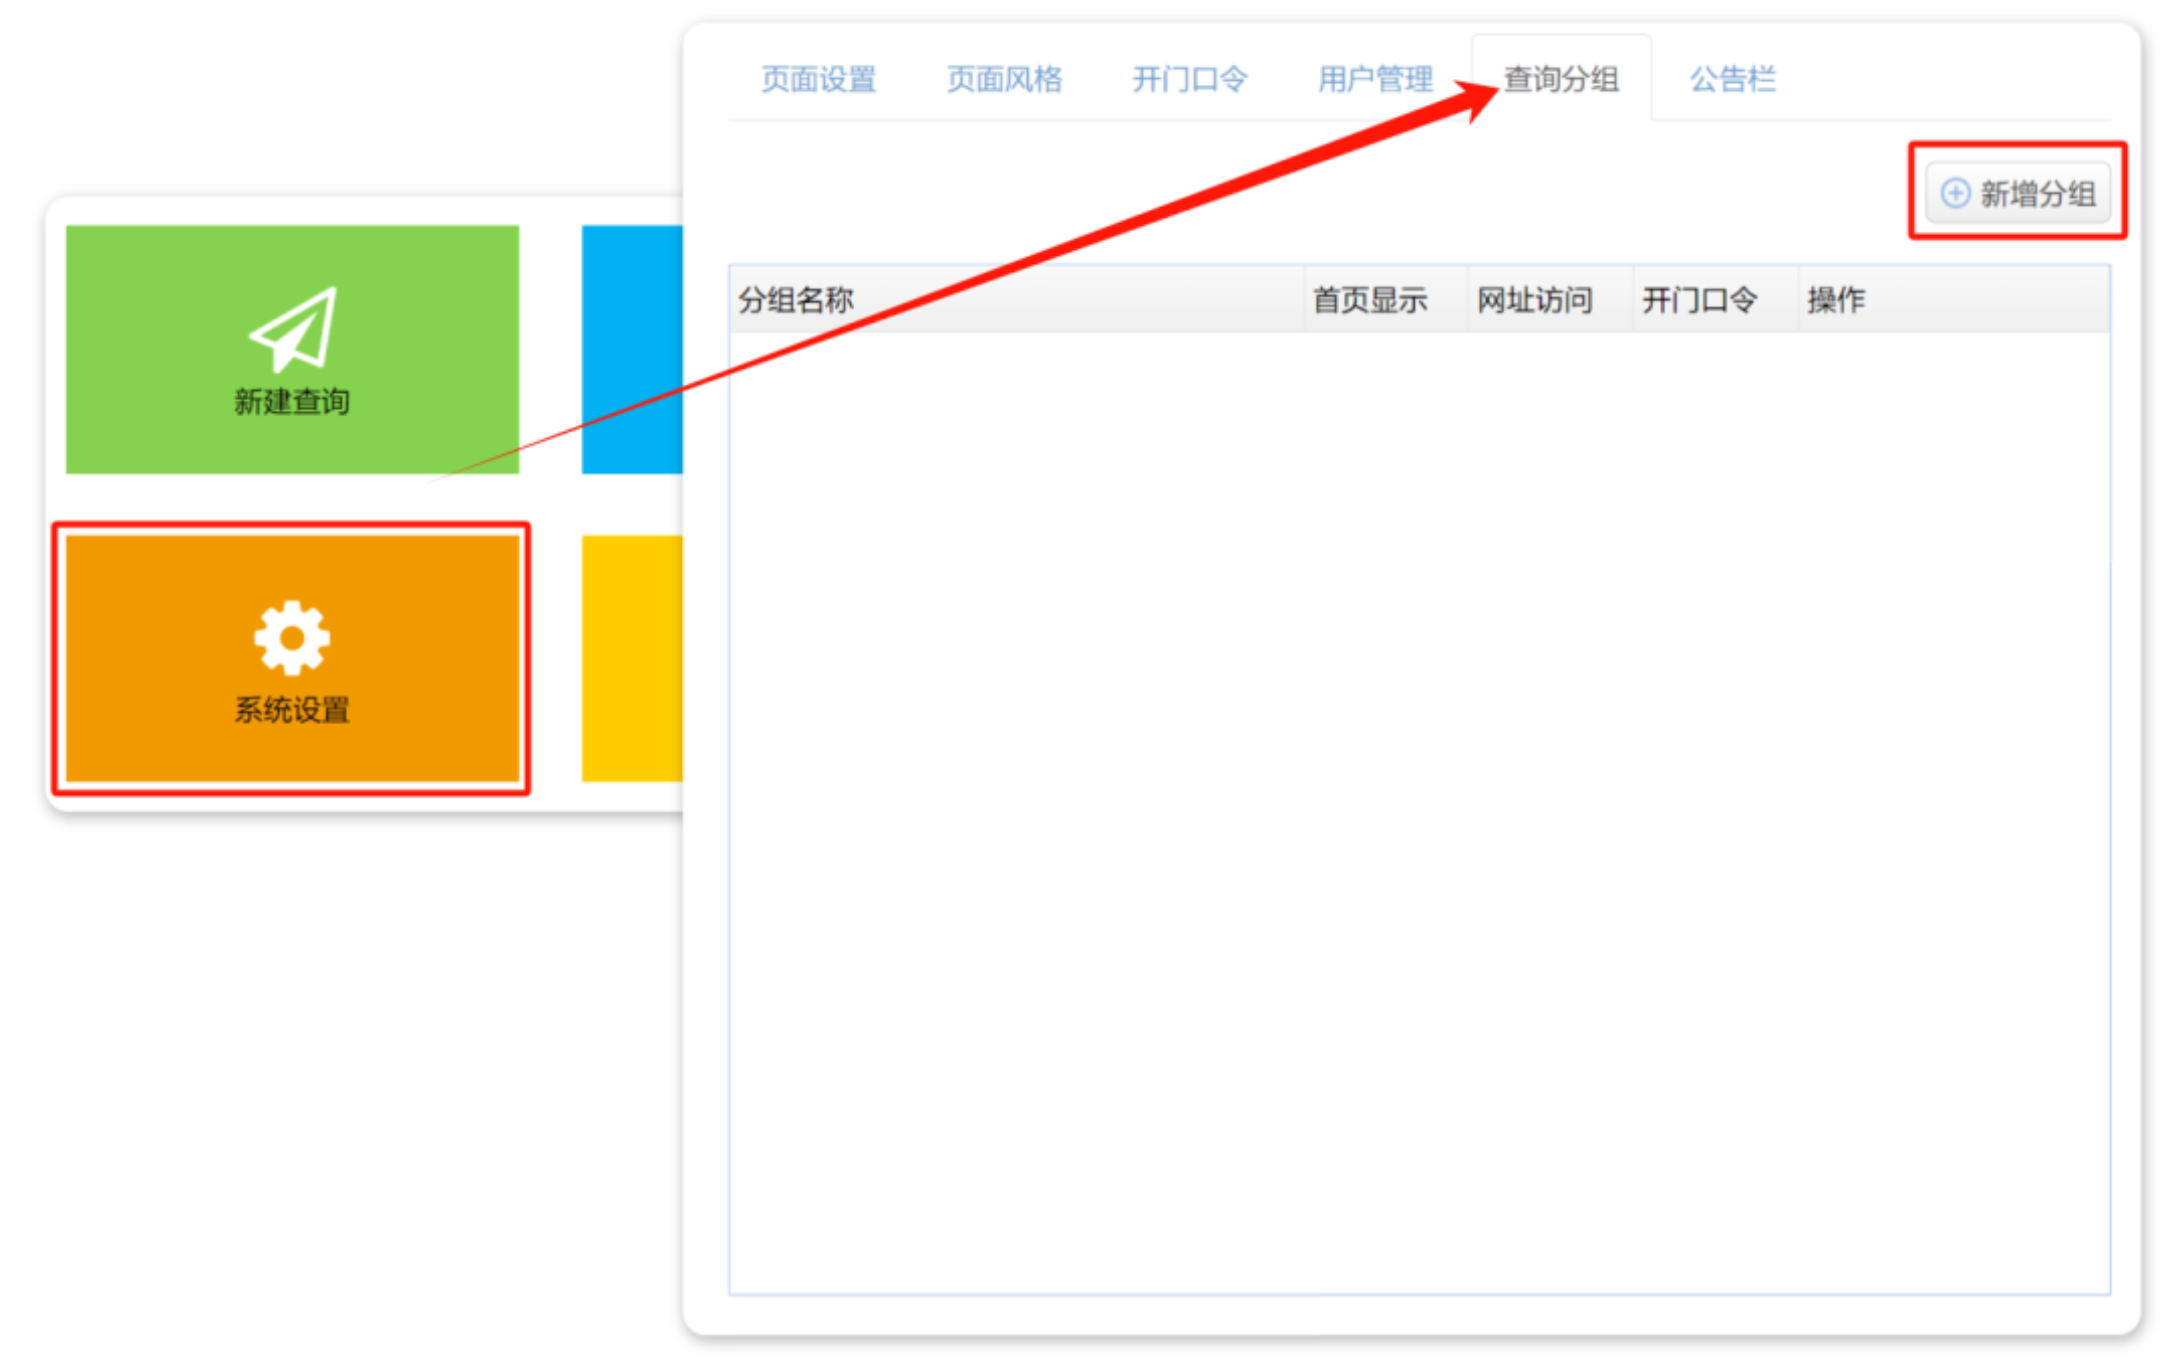The image size is (2164, 1359).
Task: Open the 开门口令 tab
Action: pyautogui.click(x=1189, y=79)
